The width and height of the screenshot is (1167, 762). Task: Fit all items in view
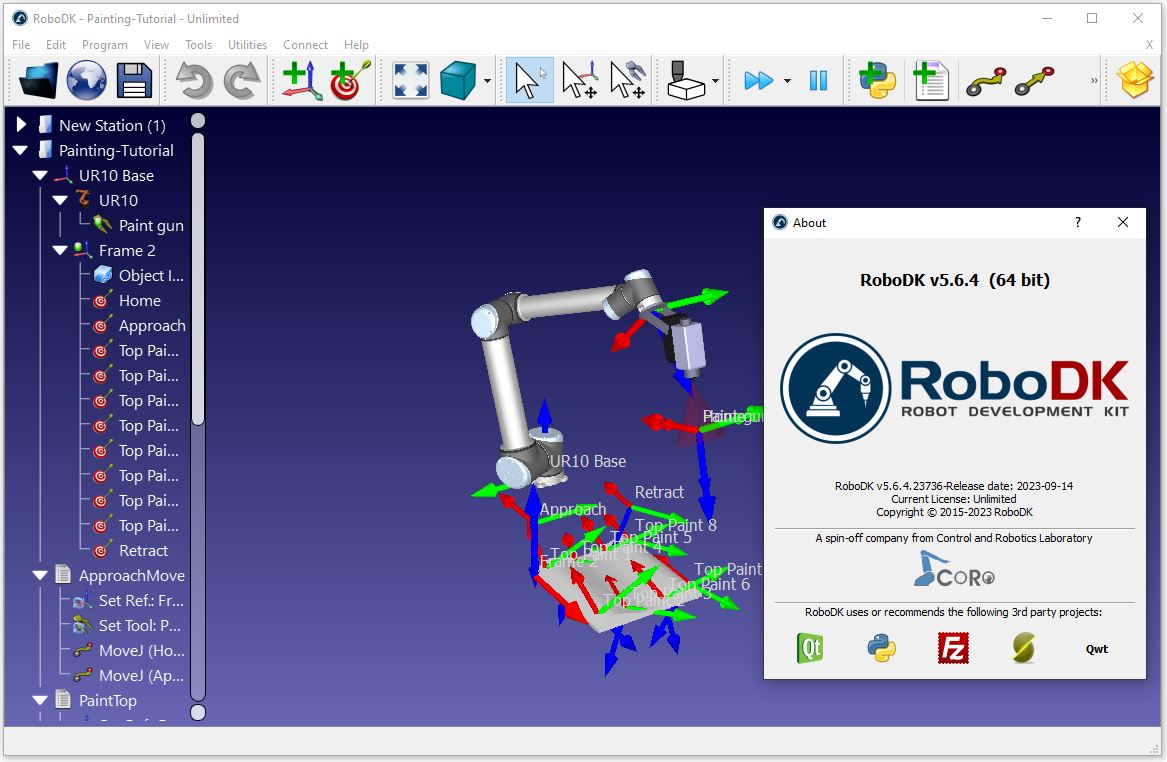(410, 80)
